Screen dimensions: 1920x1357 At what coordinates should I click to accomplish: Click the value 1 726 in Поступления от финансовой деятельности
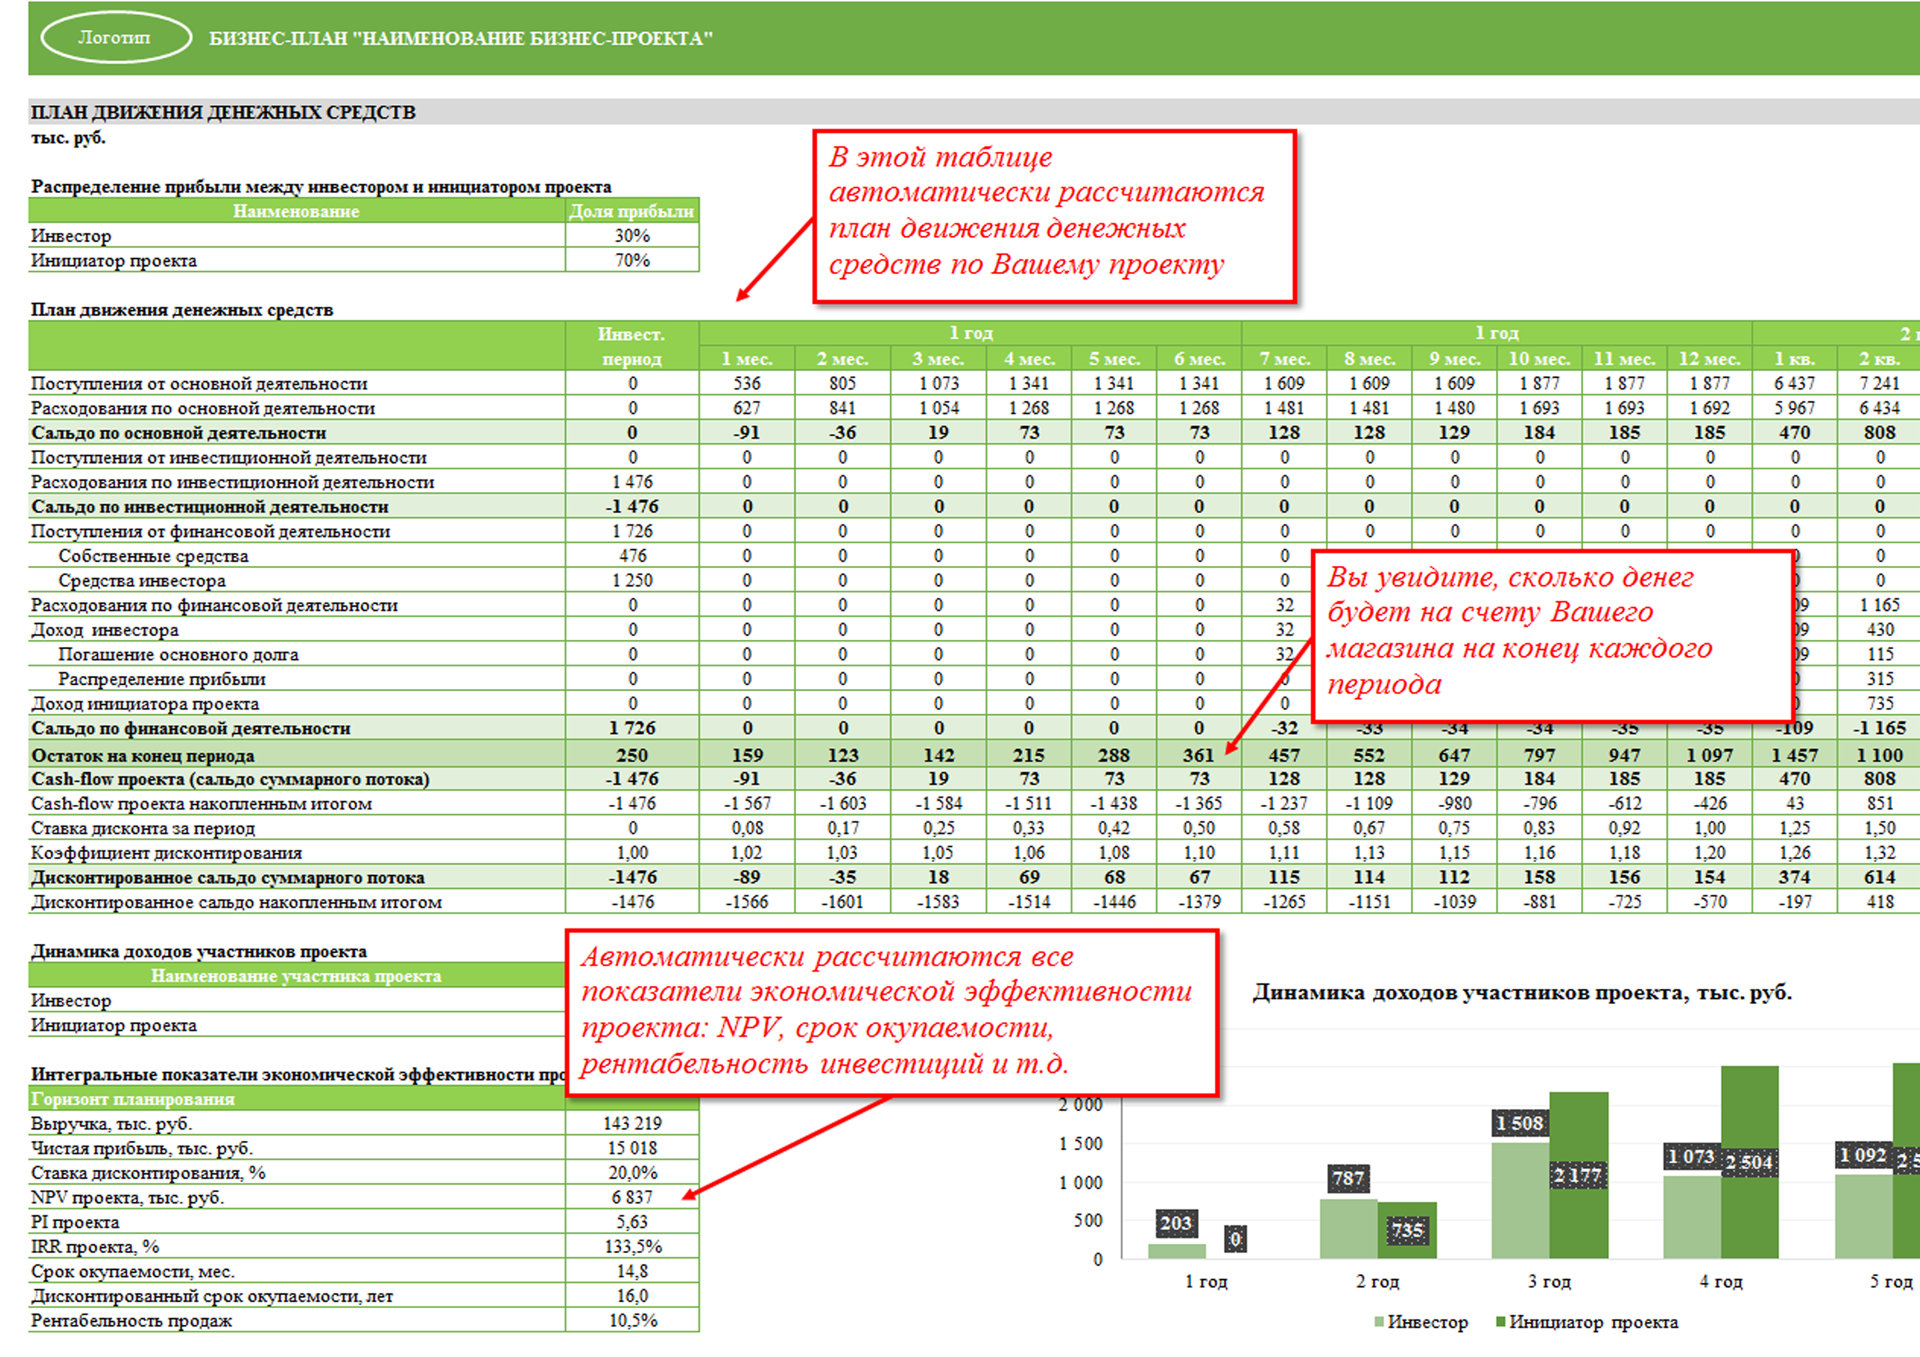coord(632,531)
